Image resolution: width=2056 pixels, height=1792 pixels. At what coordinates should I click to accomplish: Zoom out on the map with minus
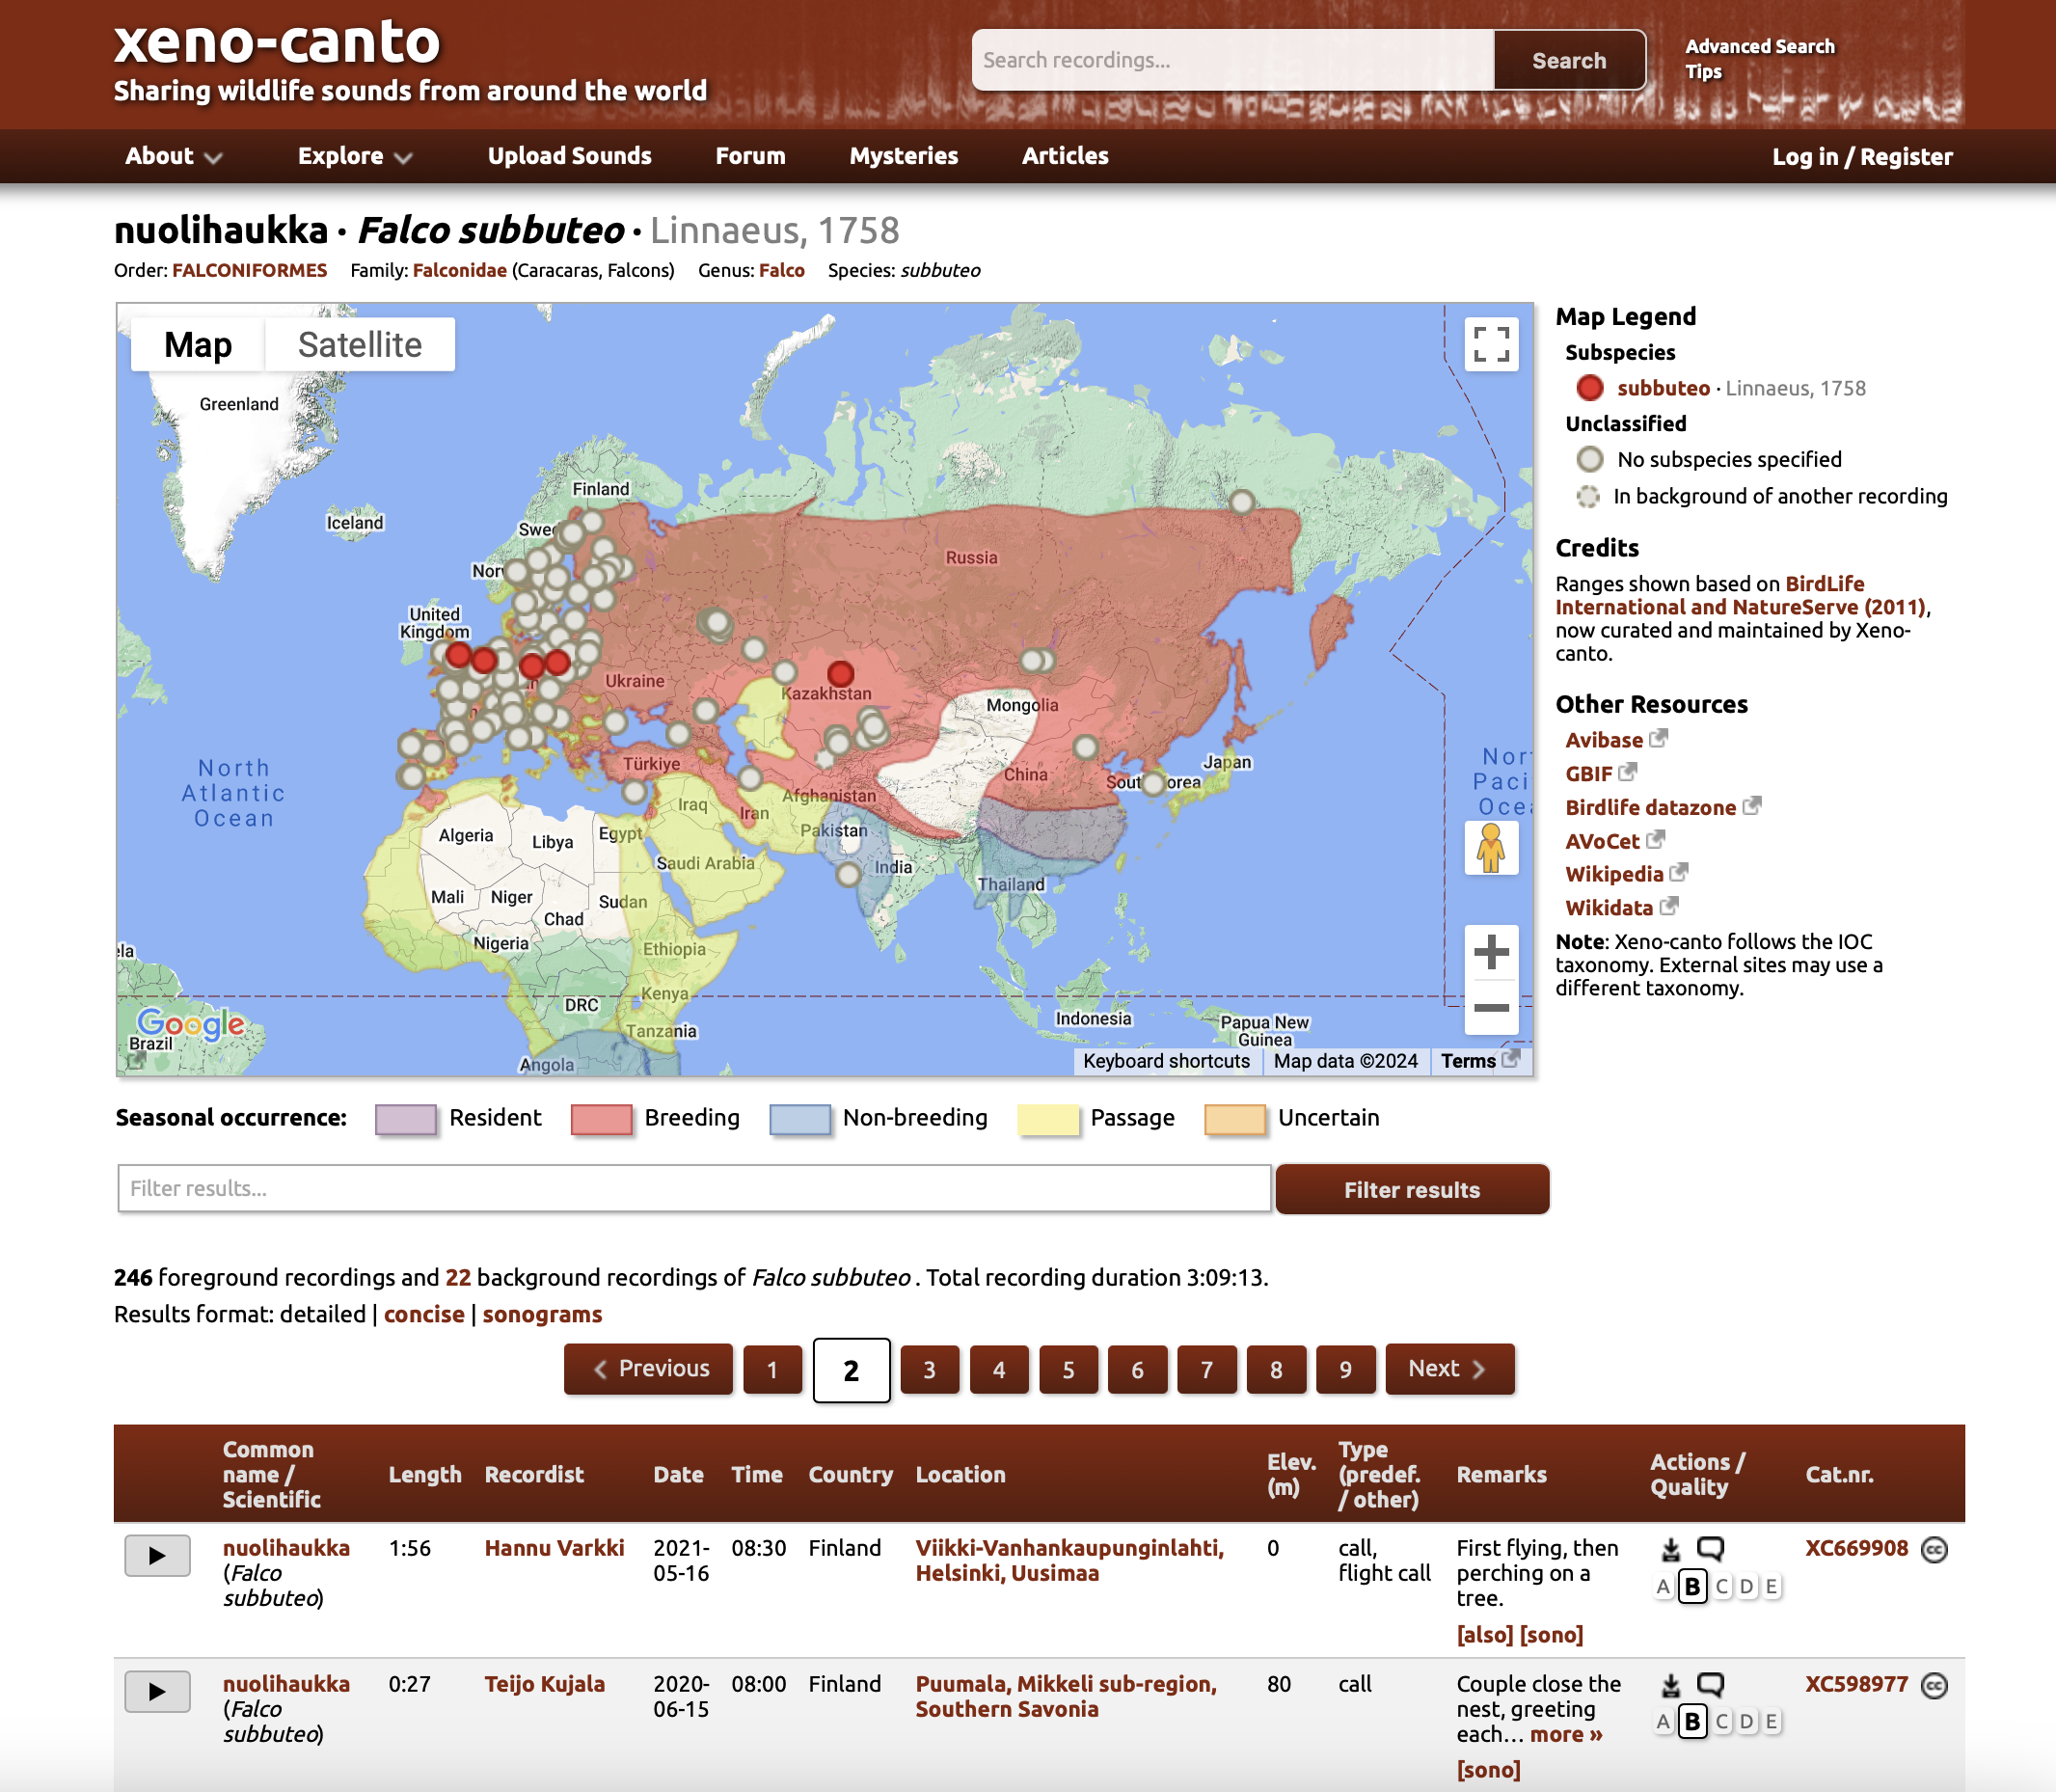pos(1491,1007)
